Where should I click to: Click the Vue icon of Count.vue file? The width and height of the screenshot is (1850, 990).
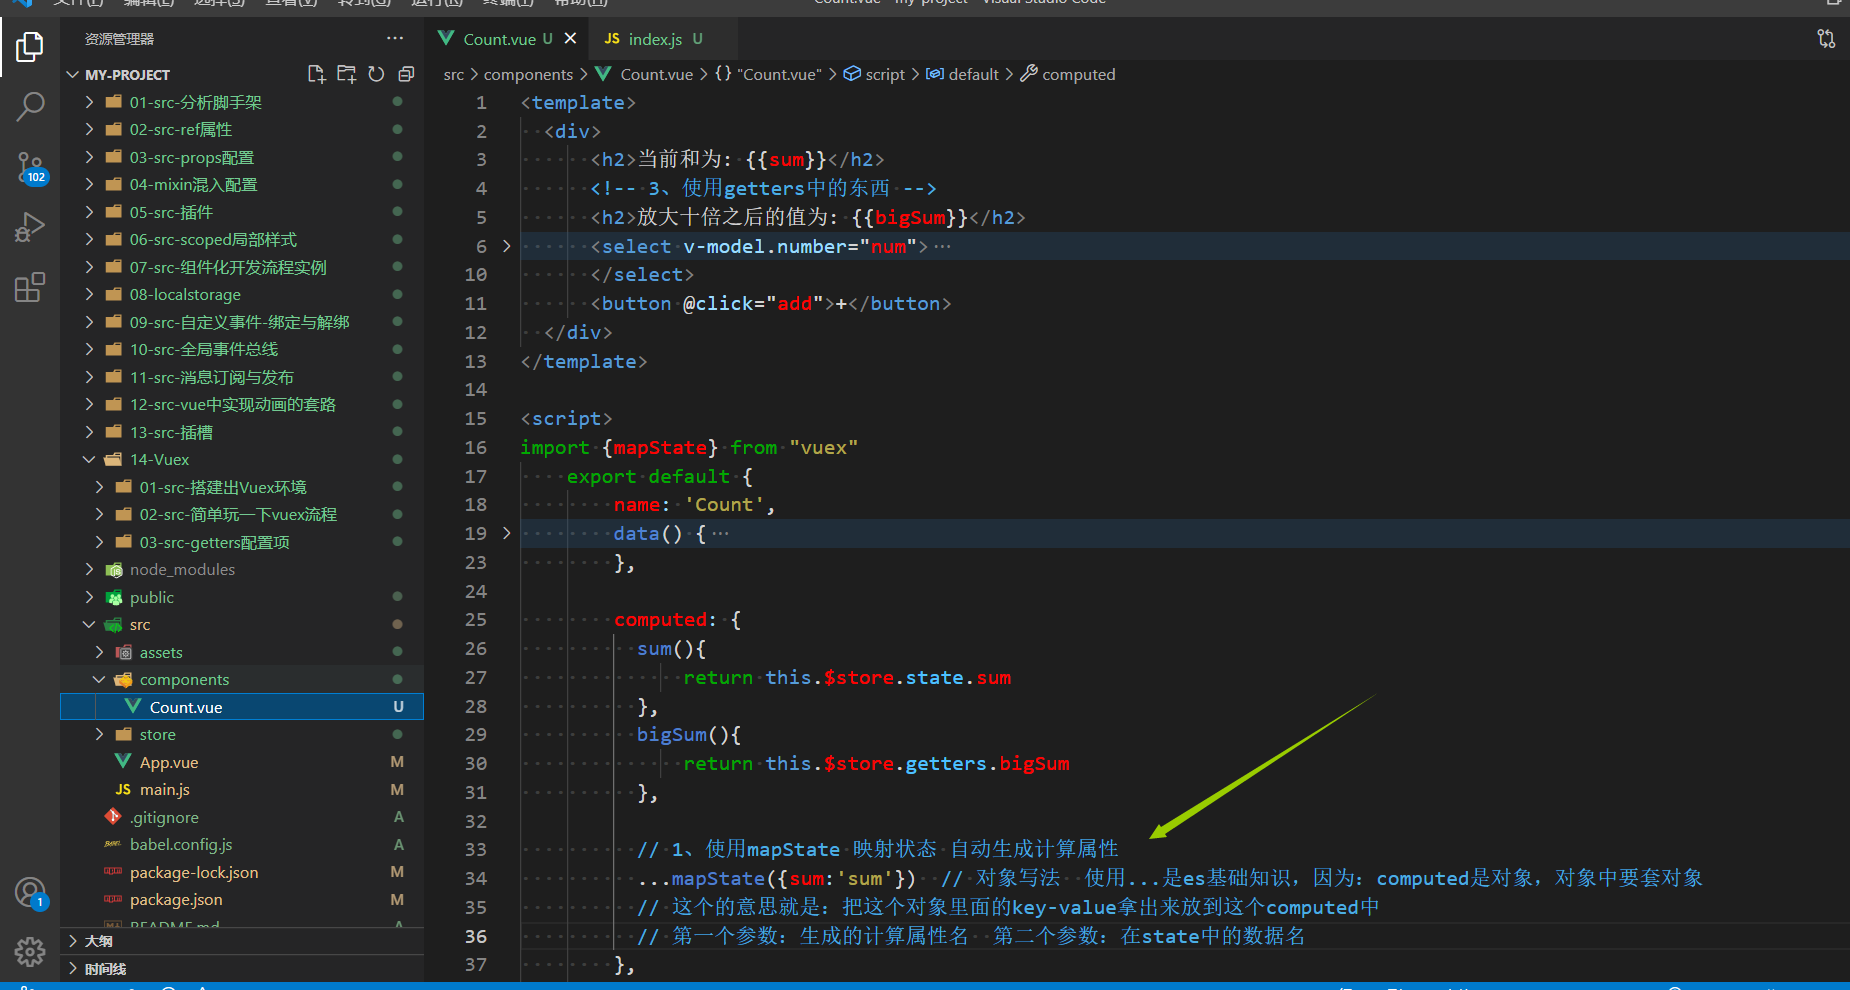point(132,707)
